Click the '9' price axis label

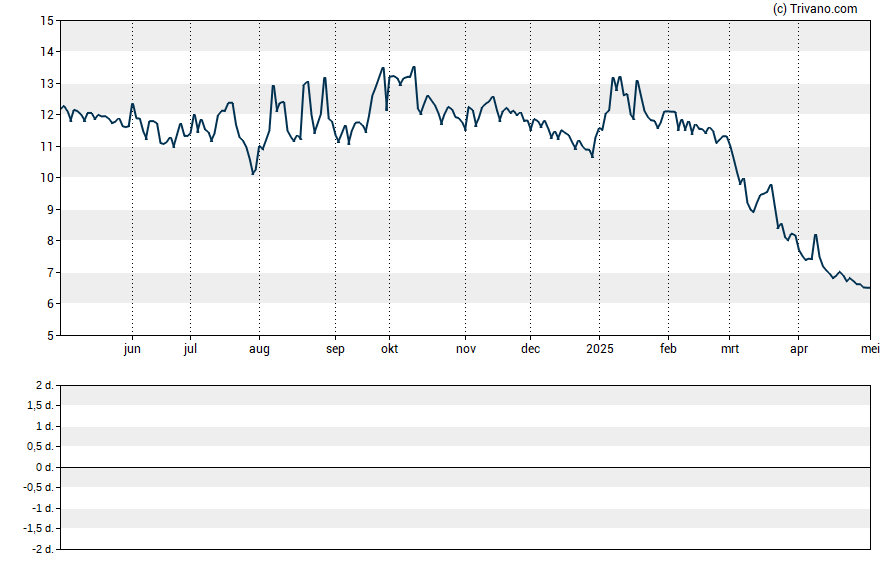50,209
